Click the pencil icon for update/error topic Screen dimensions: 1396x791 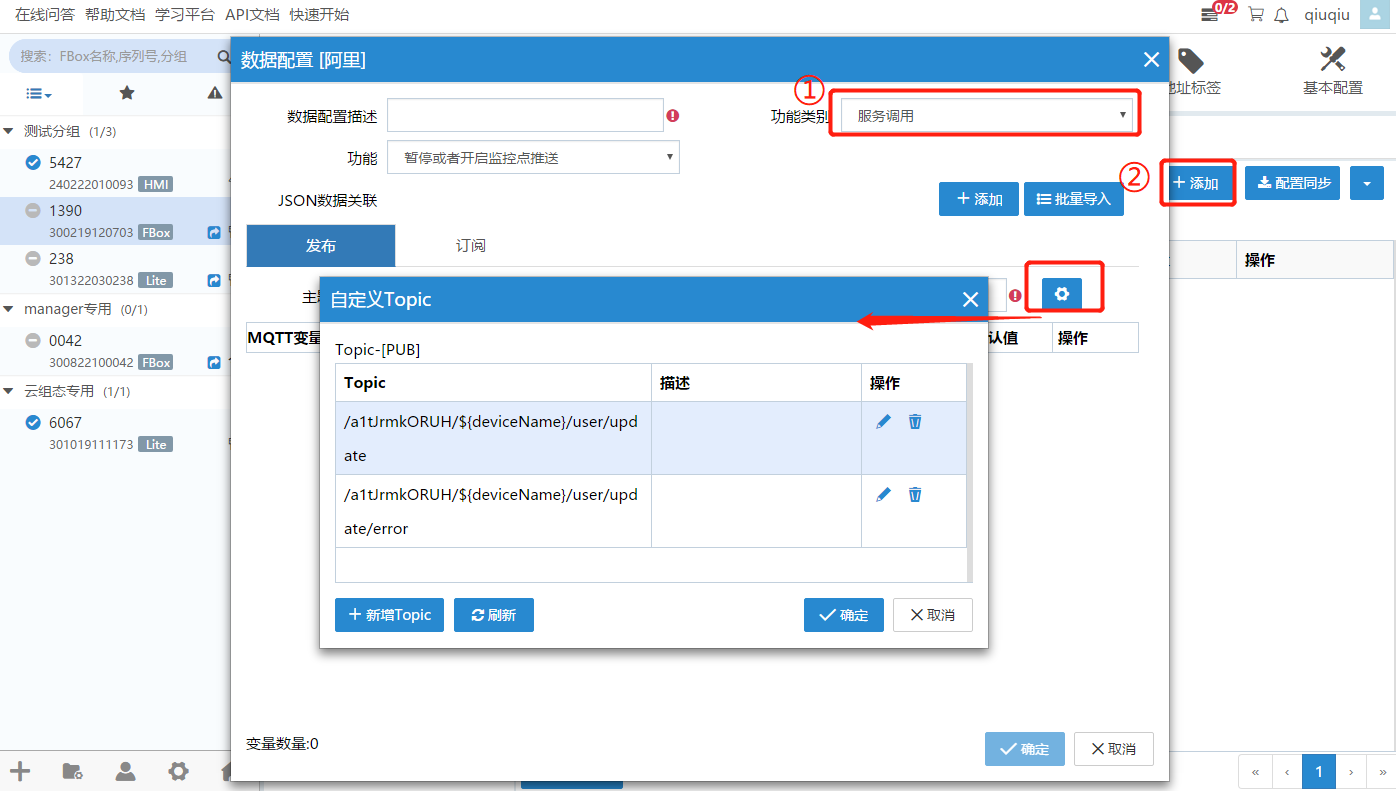[x=883, y=495]
